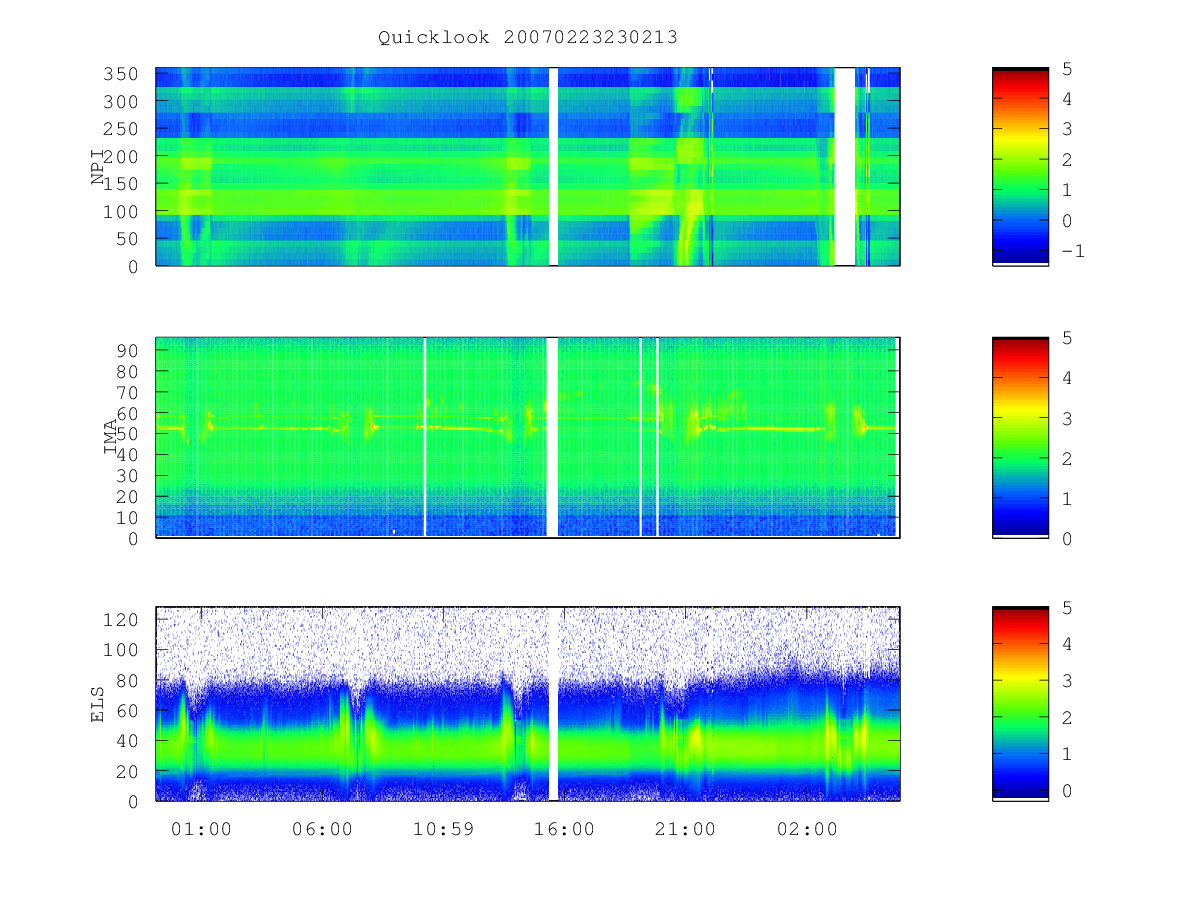Select the 02:00 time tick label
The height and width of the screenshot is (900, 1200).
[x=807, y=830]
